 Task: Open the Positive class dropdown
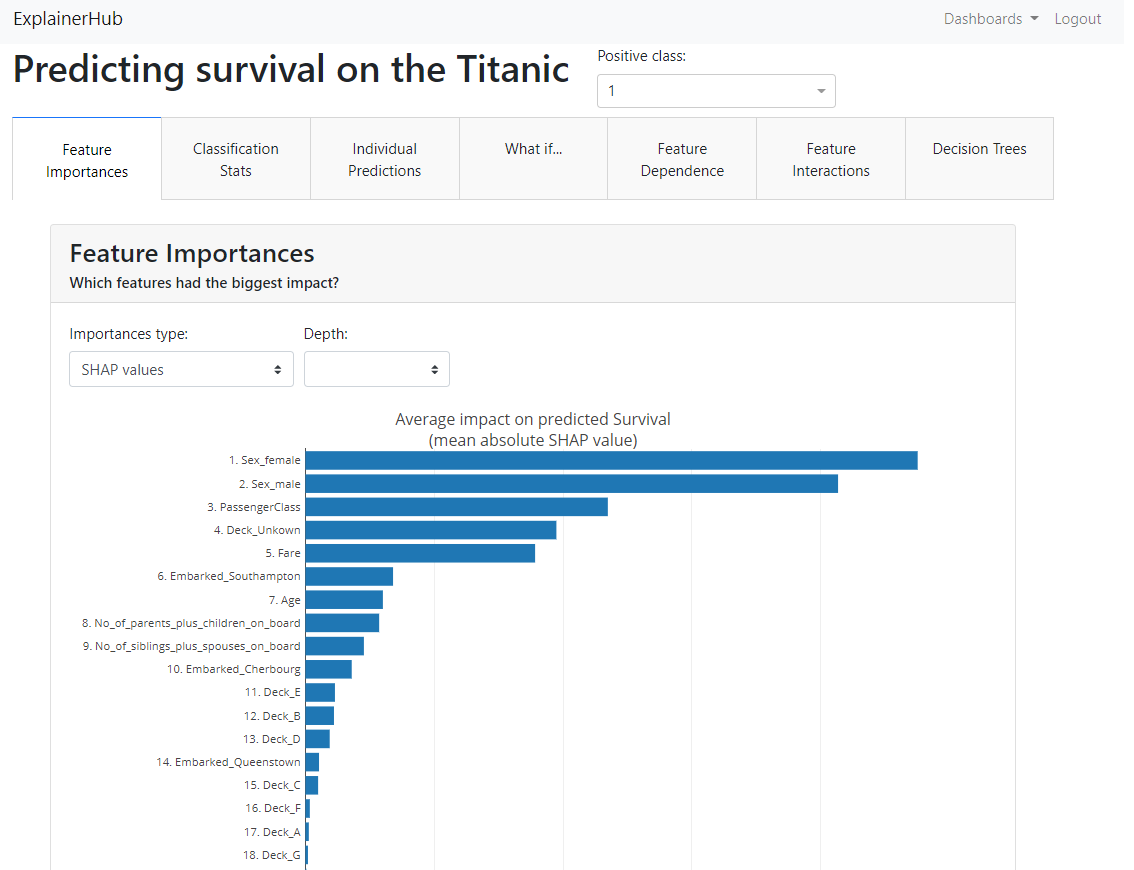(716, 91)
